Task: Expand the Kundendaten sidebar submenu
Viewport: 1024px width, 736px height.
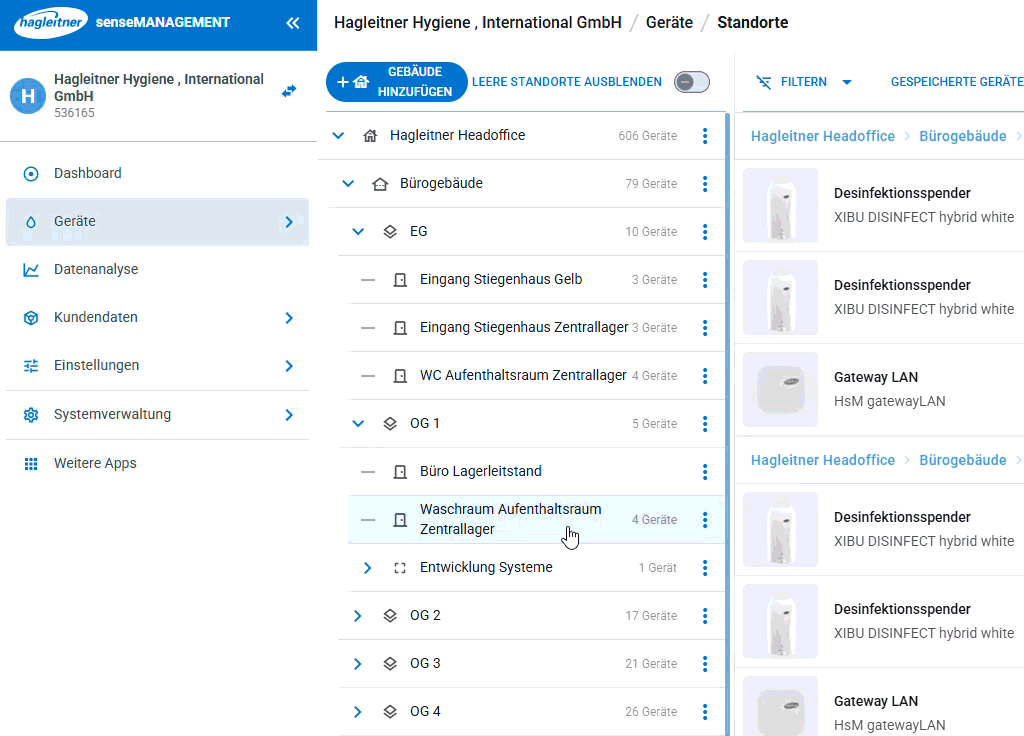Action: 289,317
